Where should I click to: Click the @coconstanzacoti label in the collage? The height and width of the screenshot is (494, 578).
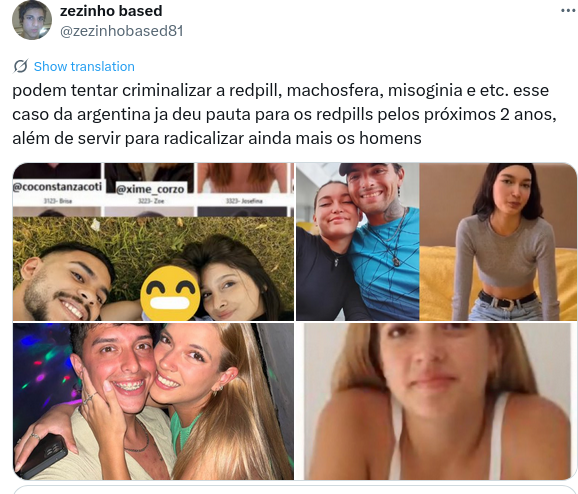pos(57,187)
